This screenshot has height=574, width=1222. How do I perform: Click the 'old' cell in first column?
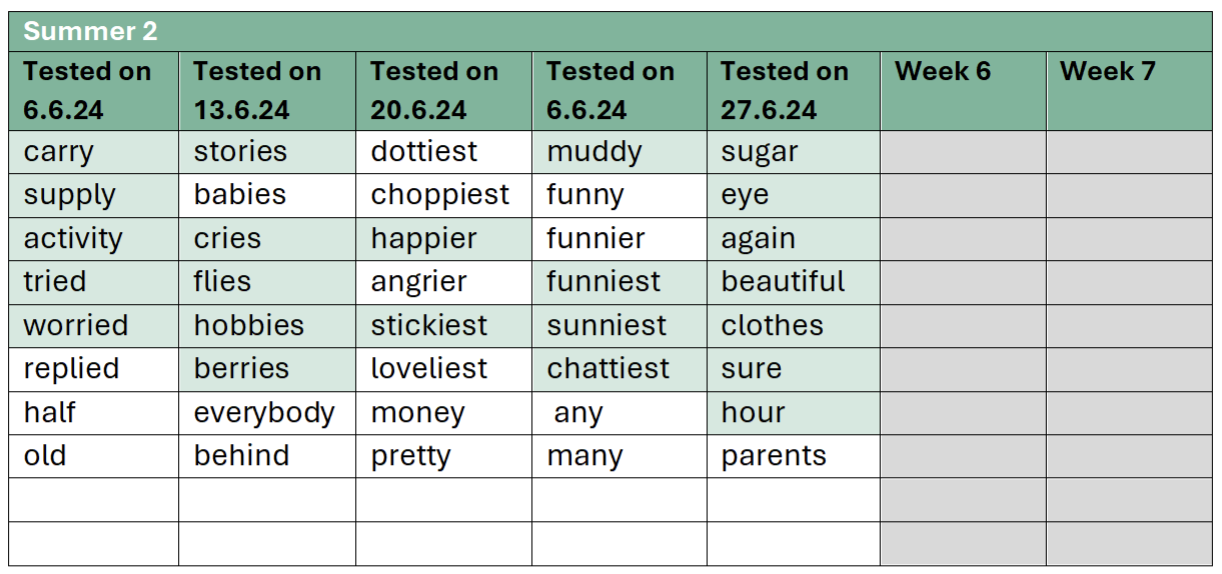[94, 456]
